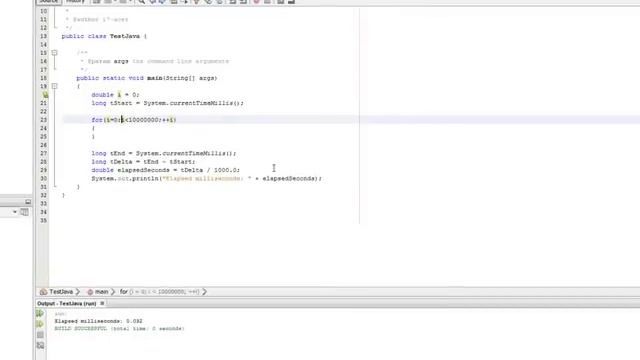Place cursor in the for loop header

(134, 120)
